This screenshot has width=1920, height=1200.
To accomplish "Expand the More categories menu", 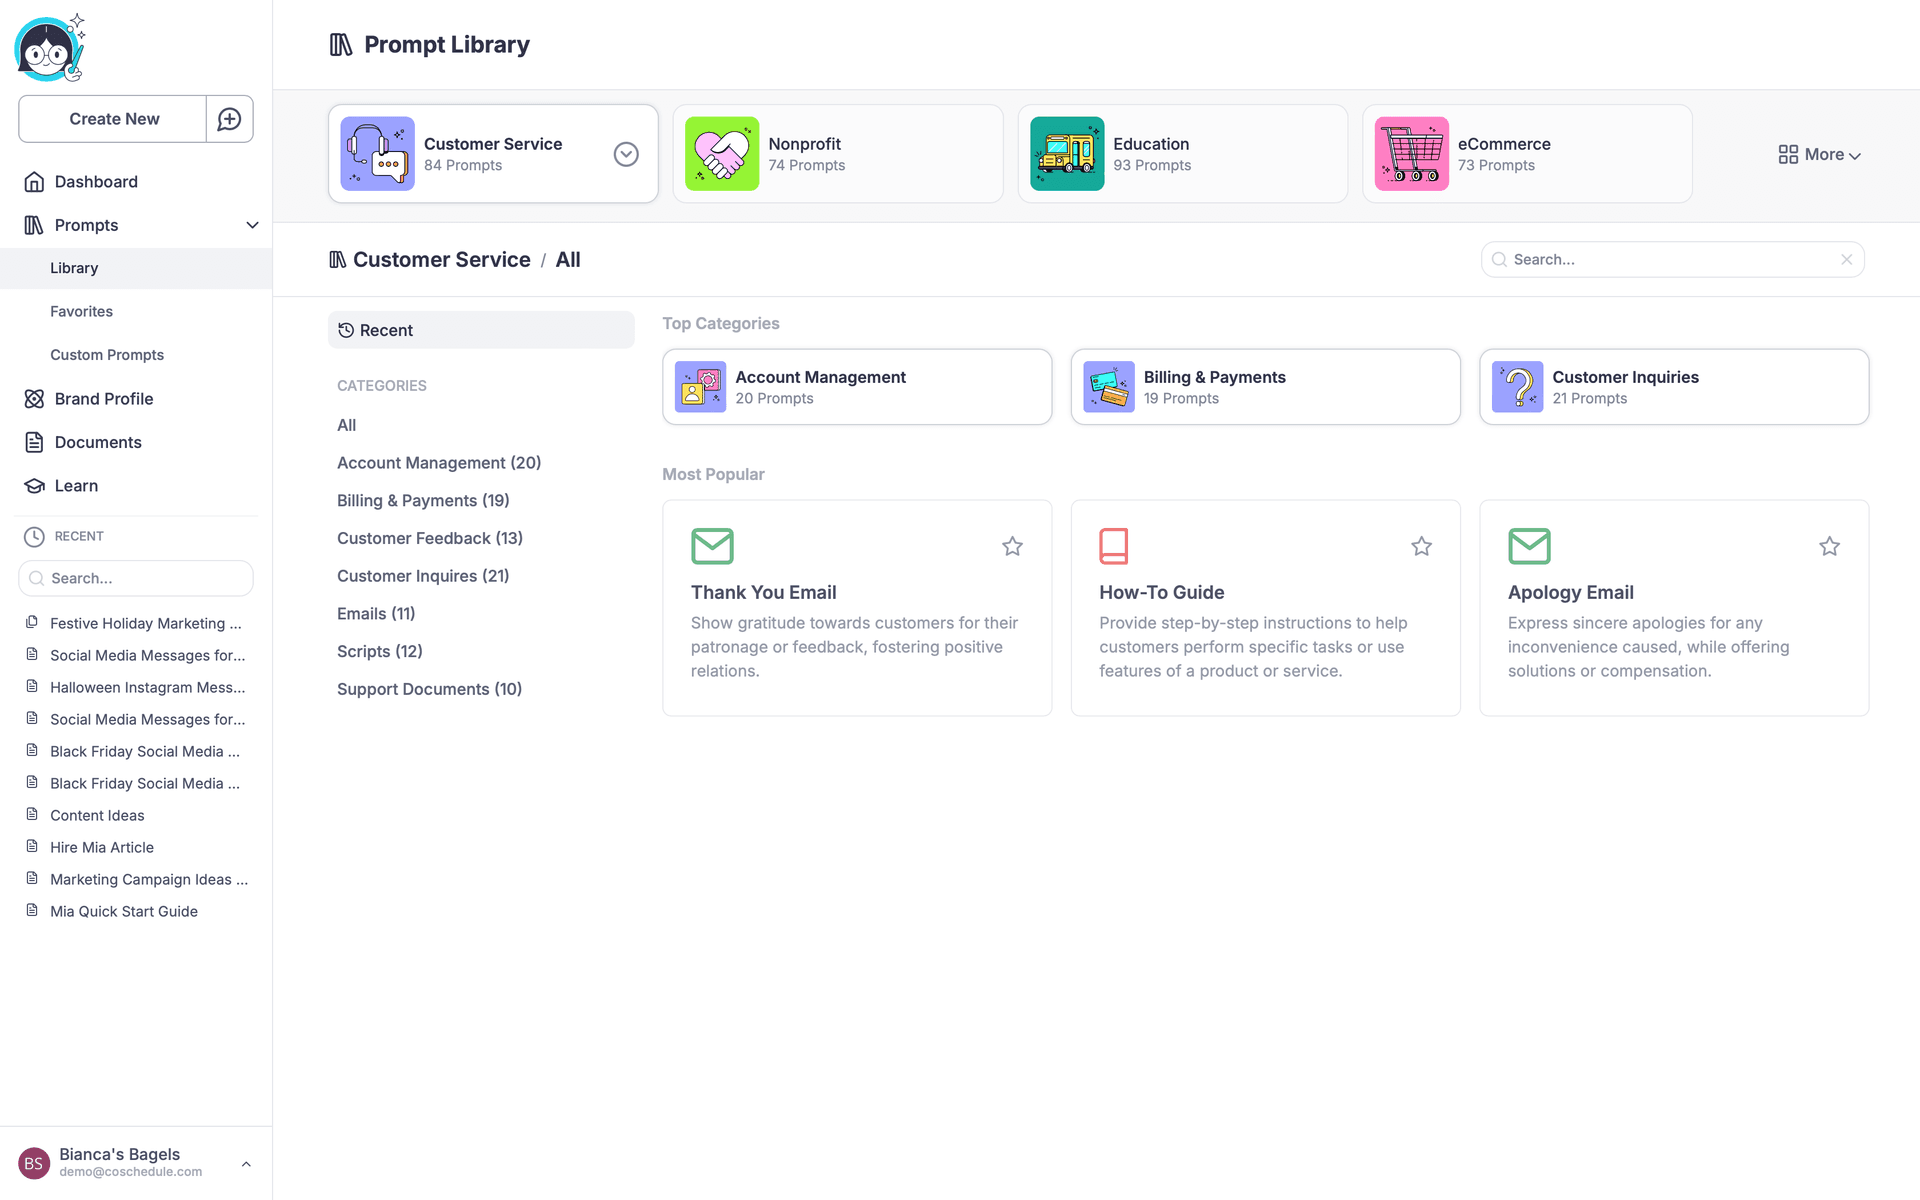I will (x=1818, y=154).
